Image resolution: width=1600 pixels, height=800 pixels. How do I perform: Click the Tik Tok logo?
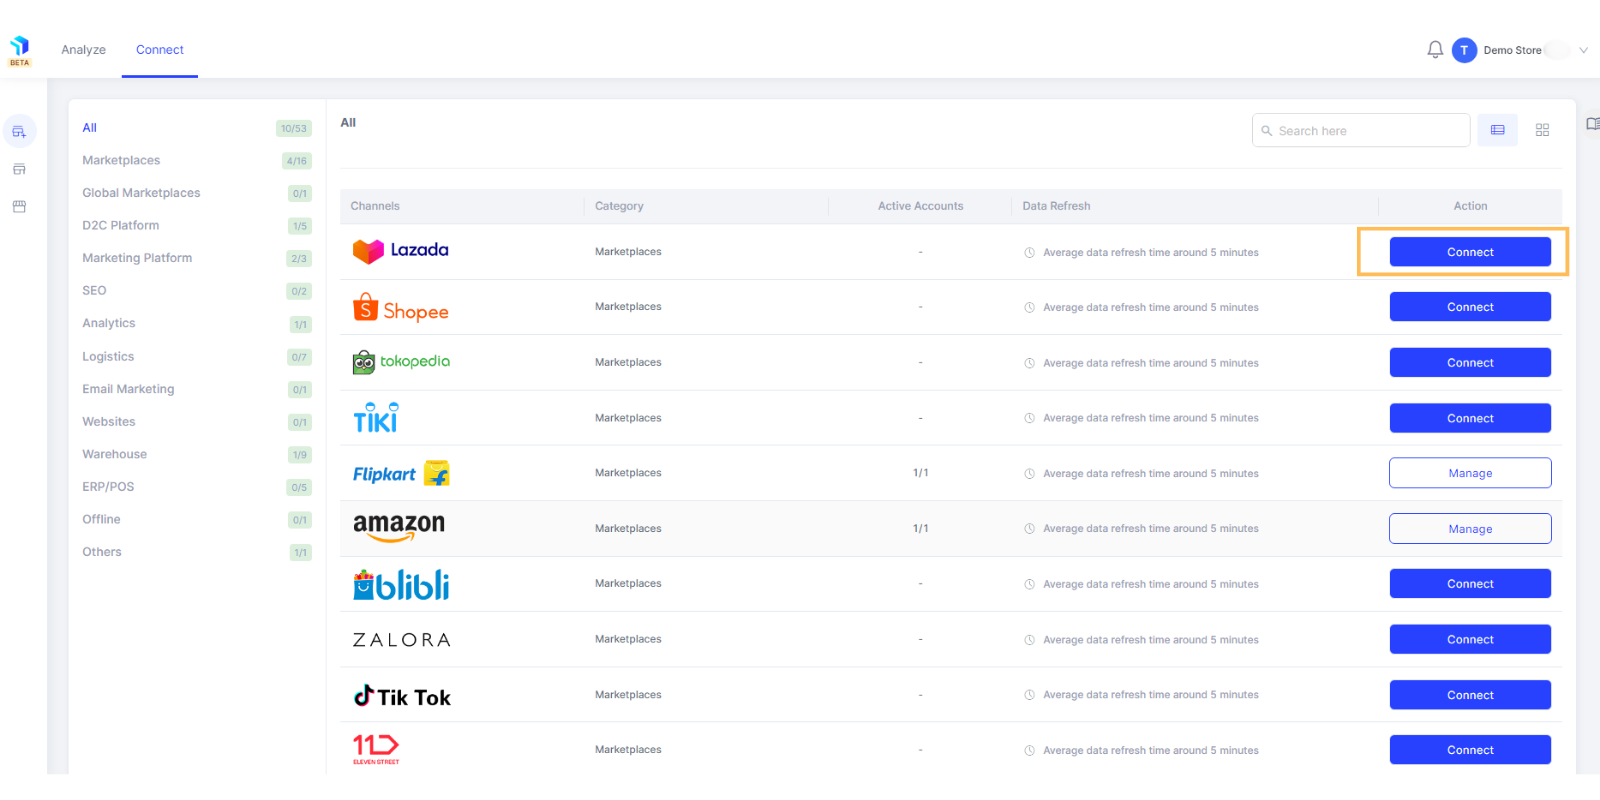point(402,696)
